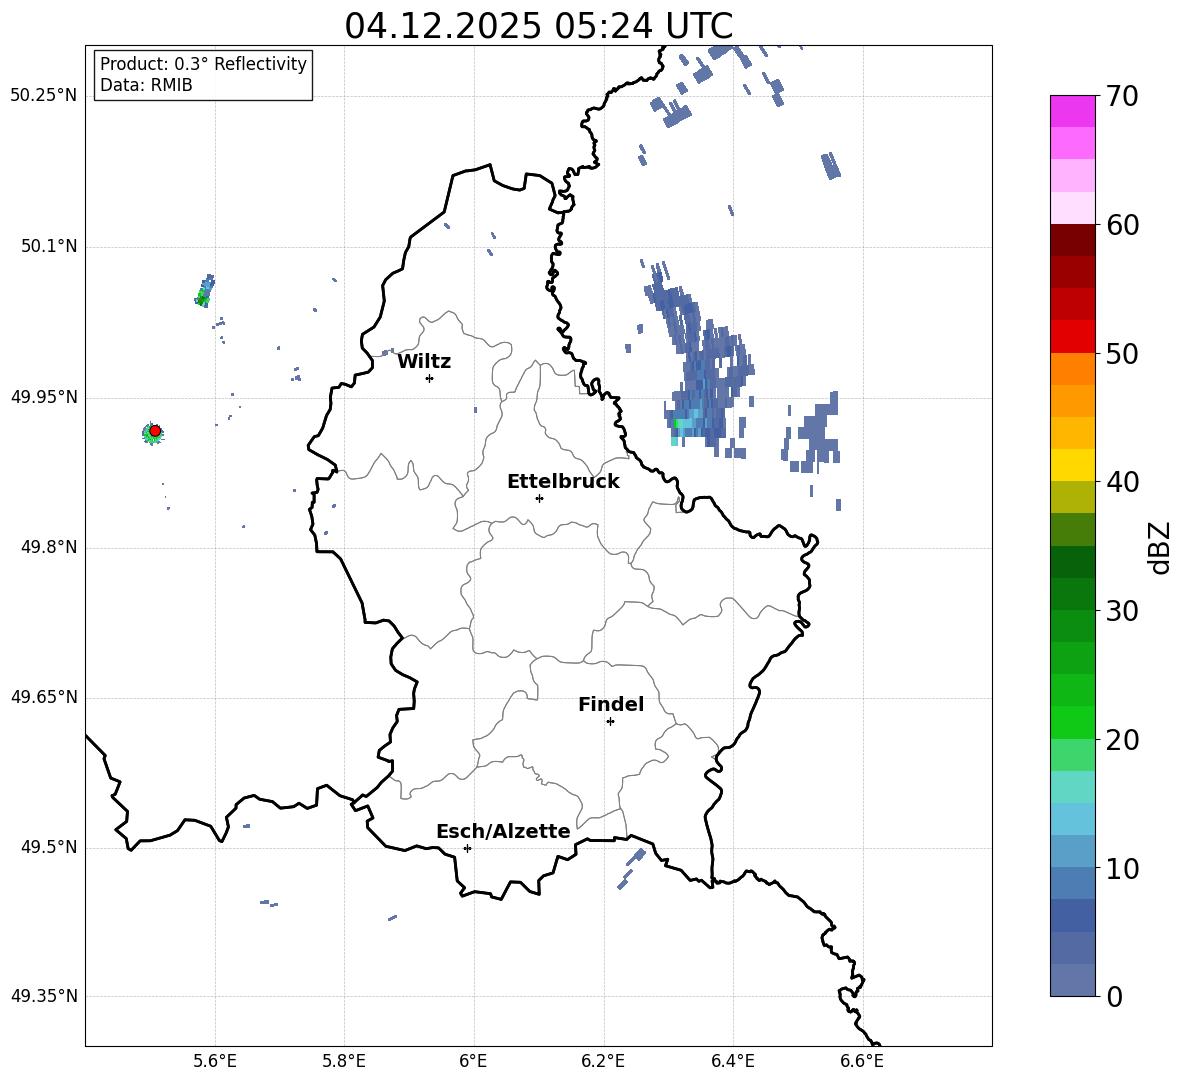
Task: Click the 5.8°E longitude label
Action: (x=344, y=1062)
